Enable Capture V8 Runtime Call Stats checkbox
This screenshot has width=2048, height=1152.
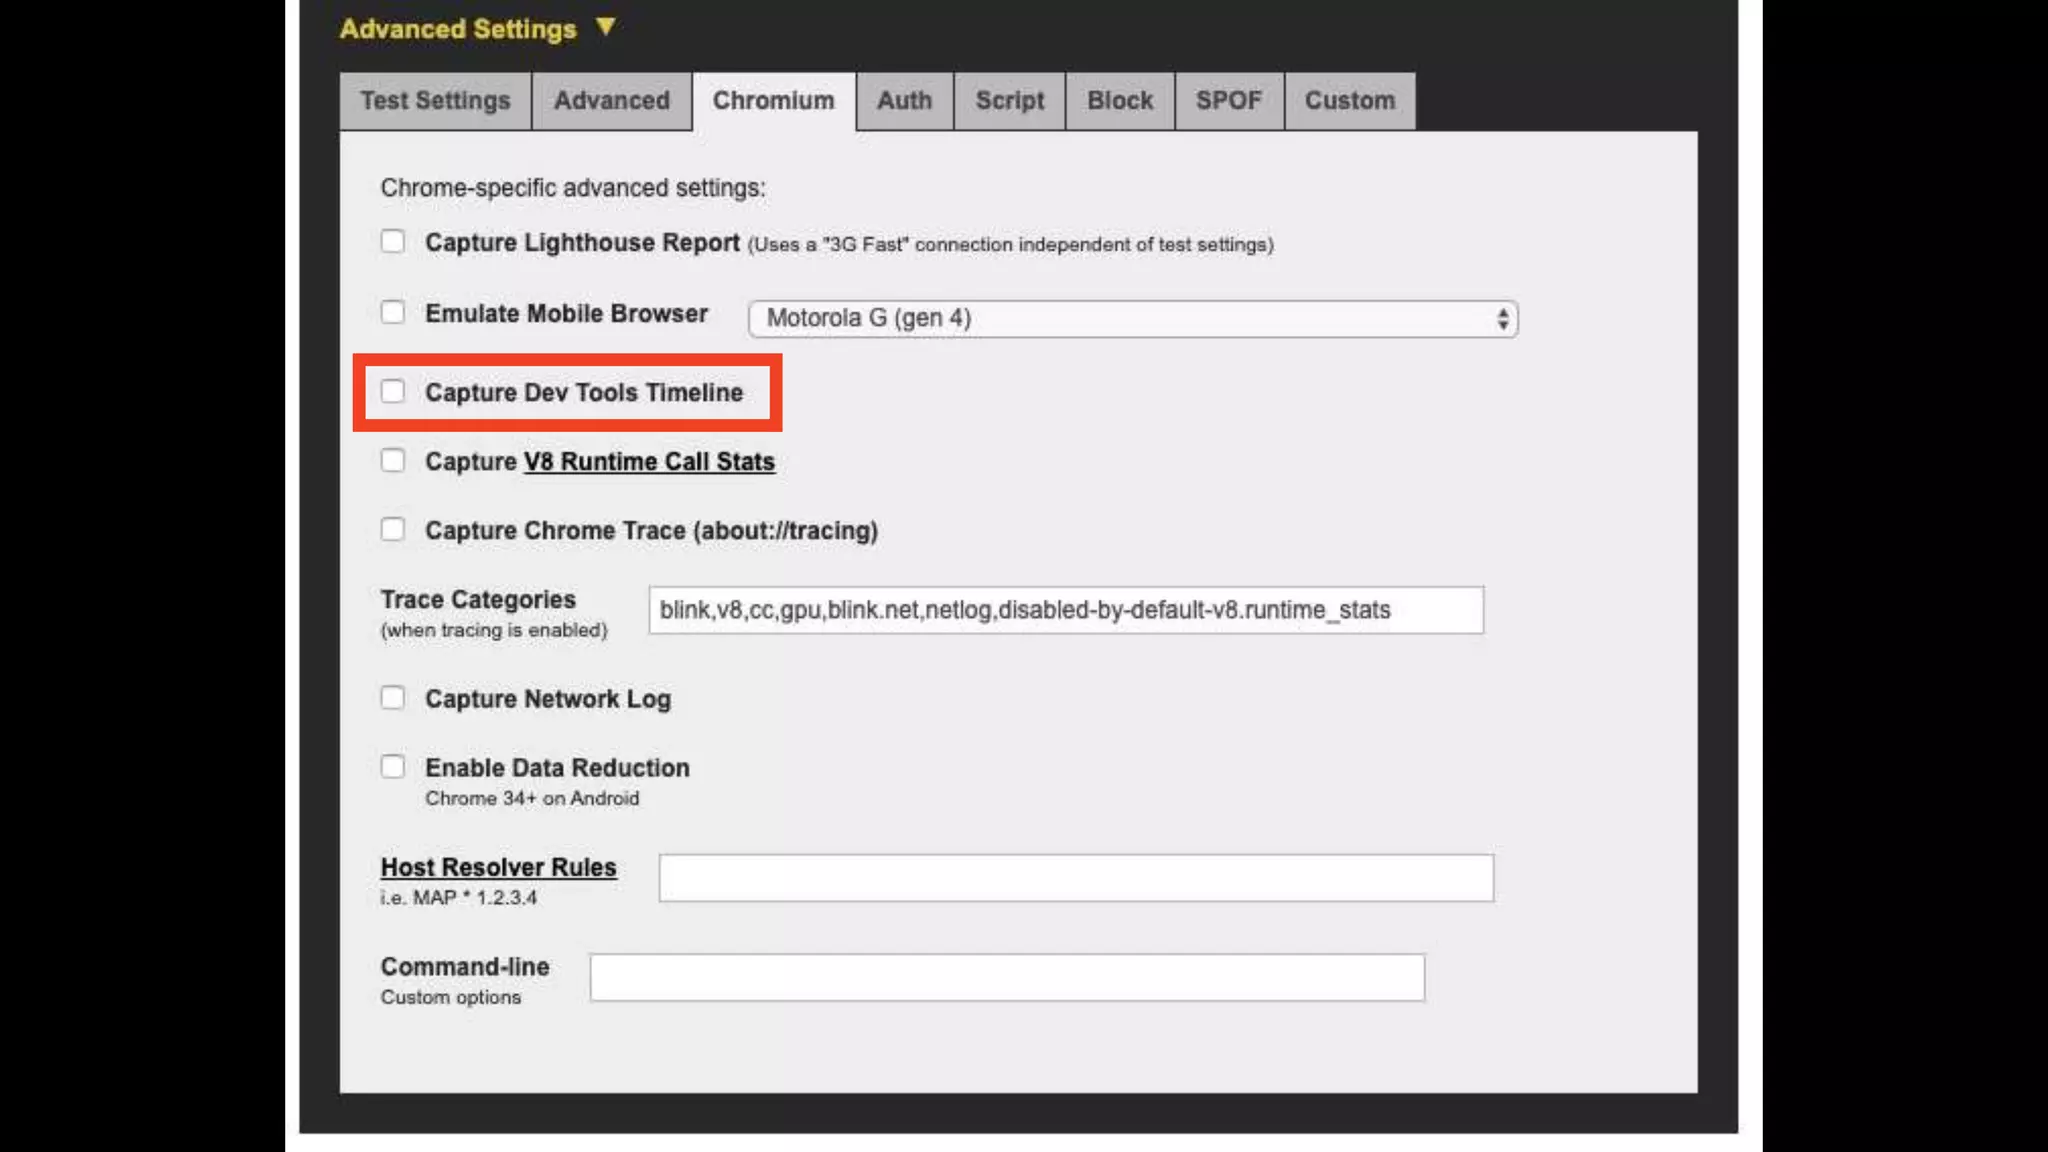[x=393, y=460]
